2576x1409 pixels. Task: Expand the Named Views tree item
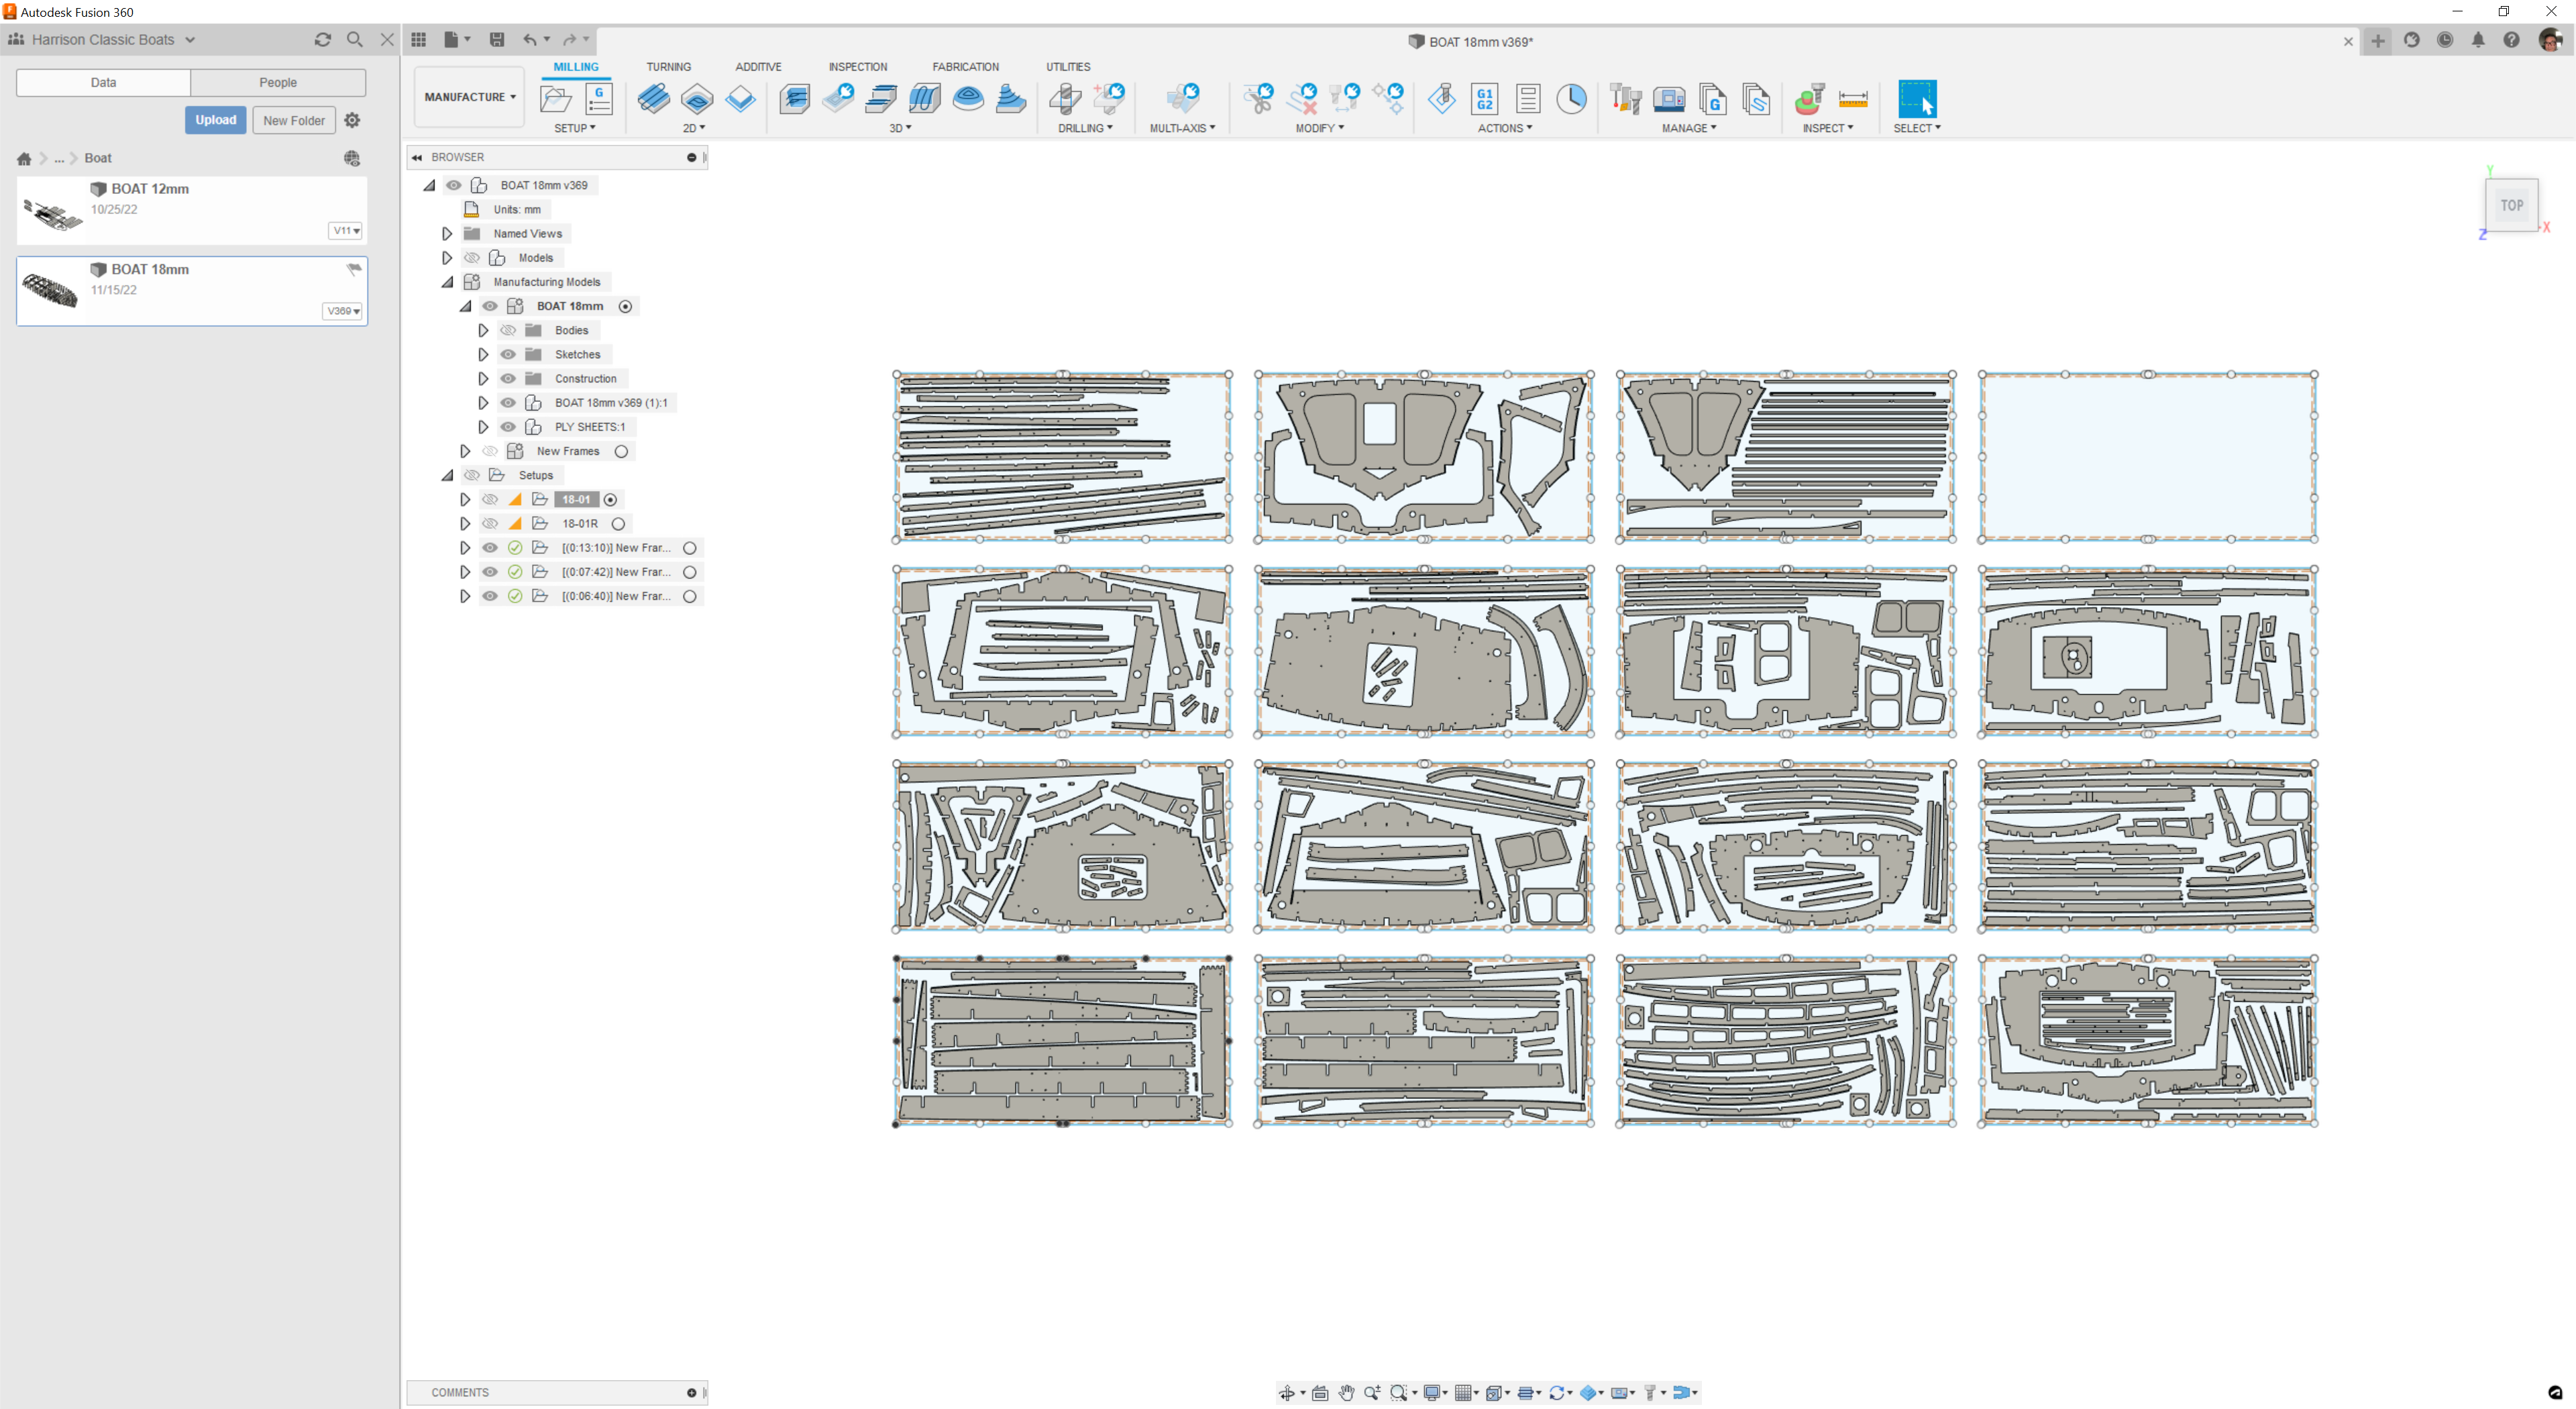(447, 233)
